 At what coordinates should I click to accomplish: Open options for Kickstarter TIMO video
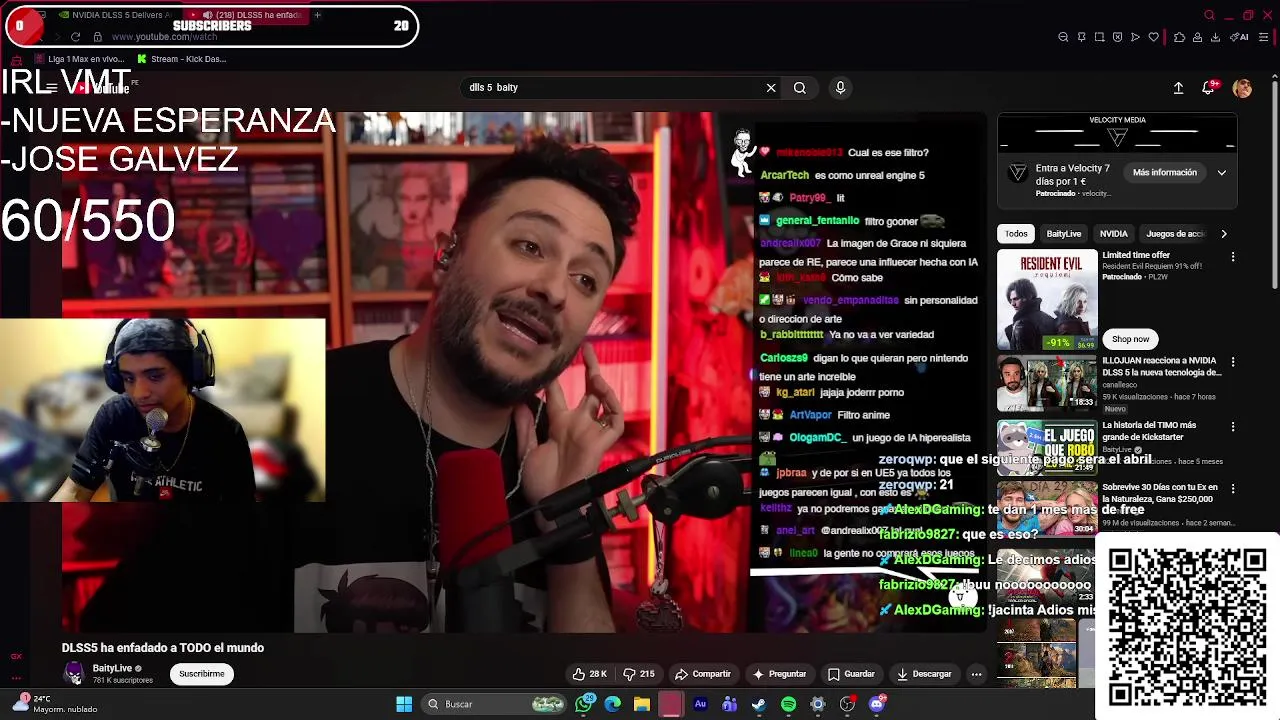1232,427
